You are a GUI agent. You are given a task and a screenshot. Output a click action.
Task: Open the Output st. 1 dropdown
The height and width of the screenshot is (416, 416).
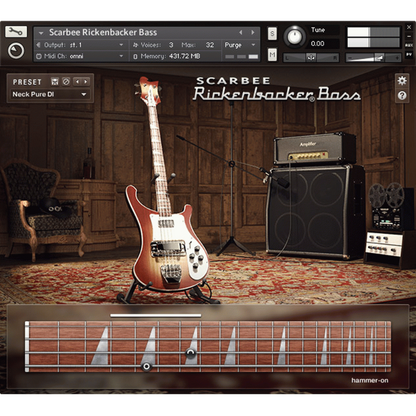(x=80, y=45)
